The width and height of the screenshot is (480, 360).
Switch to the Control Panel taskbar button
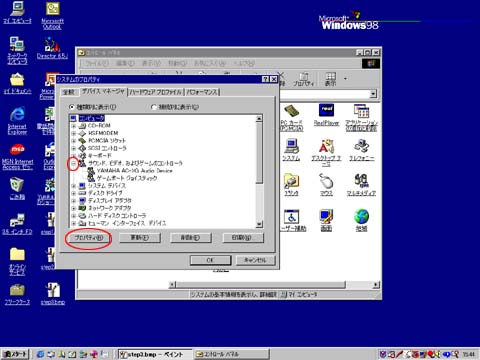[231, 354]
